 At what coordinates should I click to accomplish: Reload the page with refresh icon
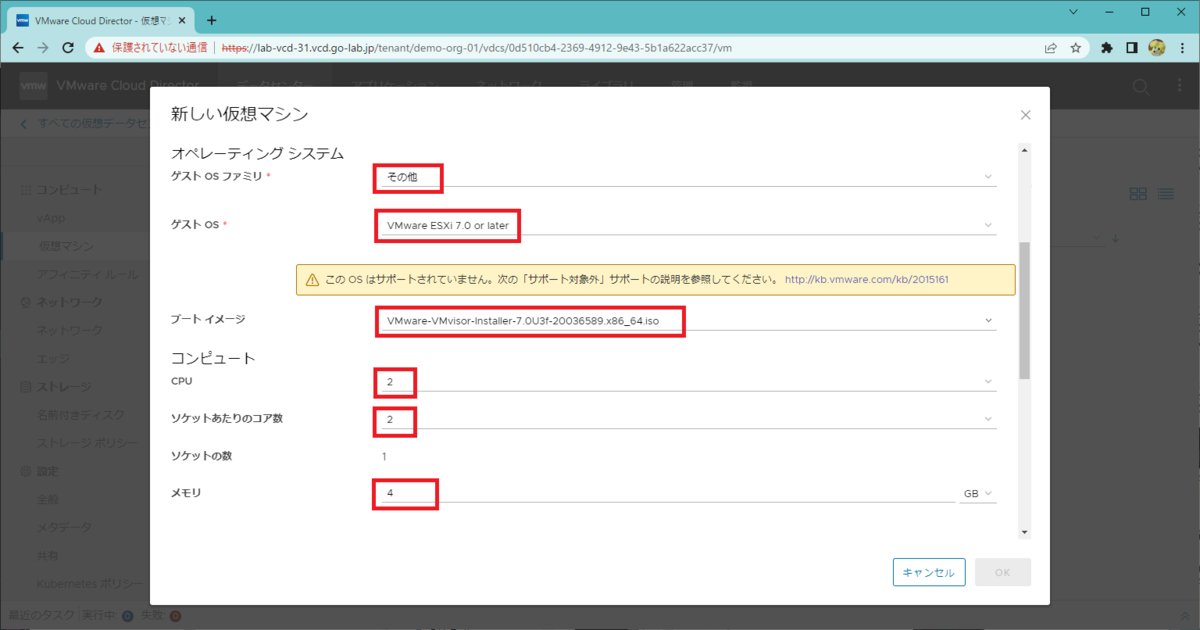coord(68,47)
